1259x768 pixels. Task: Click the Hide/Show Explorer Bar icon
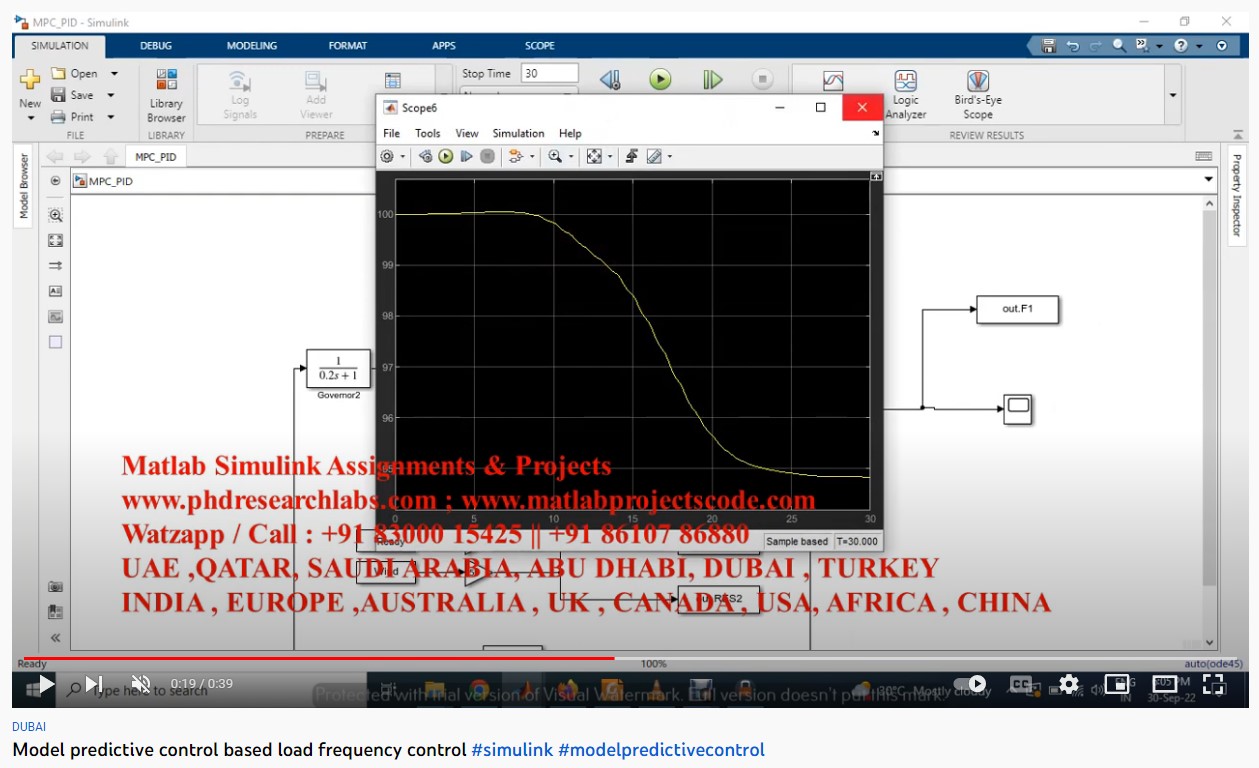55,181
